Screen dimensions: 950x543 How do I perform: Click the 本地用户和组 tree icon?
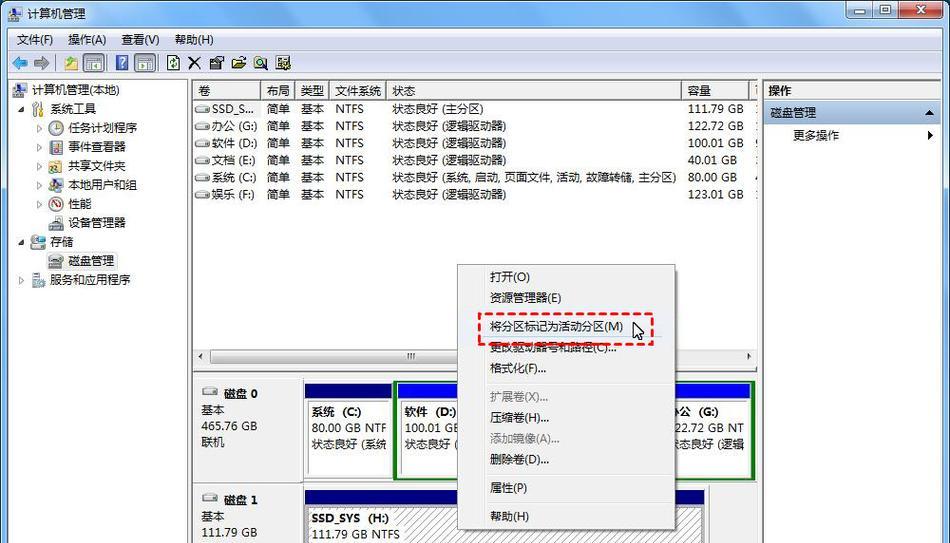point(56,185)
